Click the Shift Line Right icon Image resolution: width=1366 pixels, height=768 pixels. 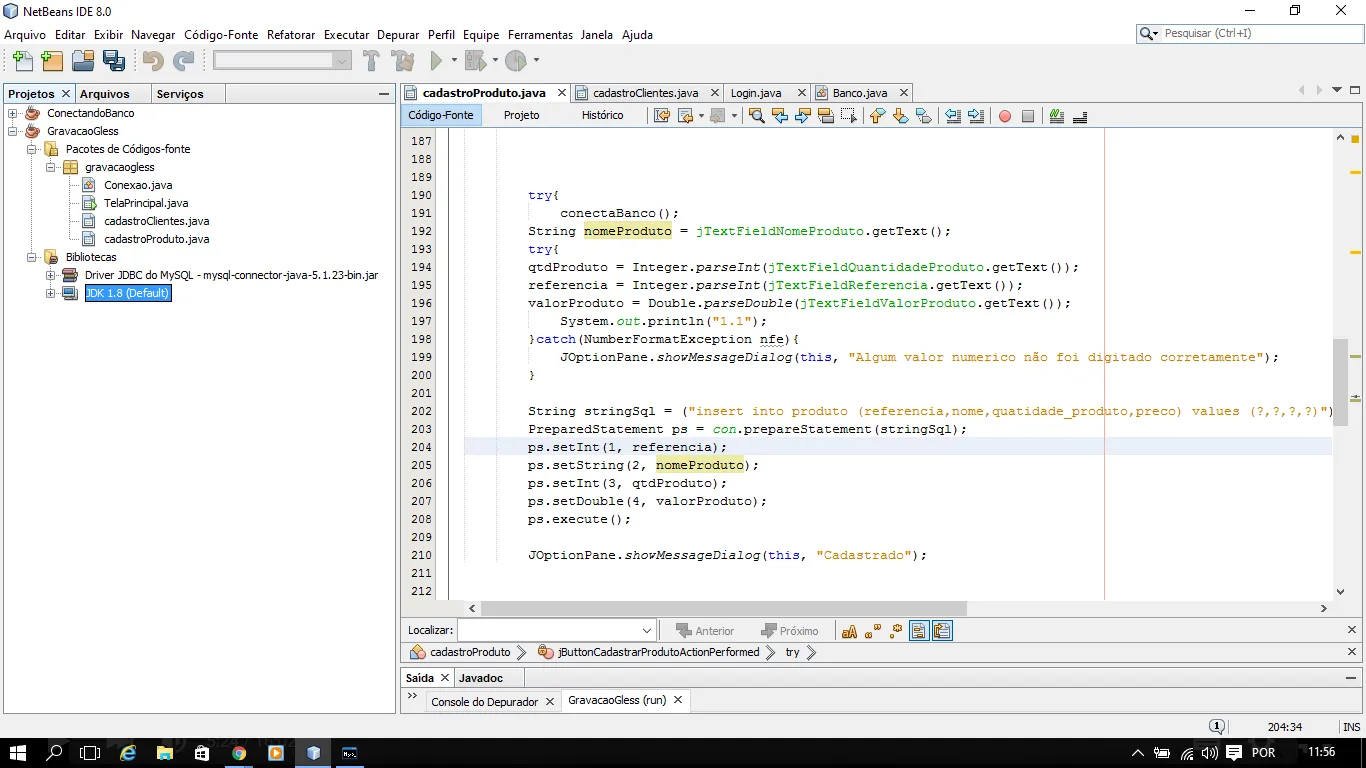(976, 116)
